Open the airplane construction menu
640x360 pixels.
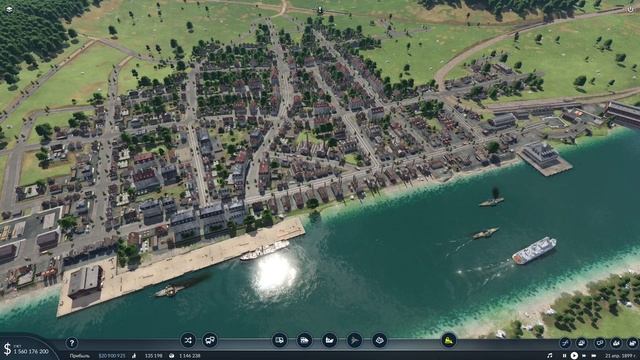coord(354,340)
